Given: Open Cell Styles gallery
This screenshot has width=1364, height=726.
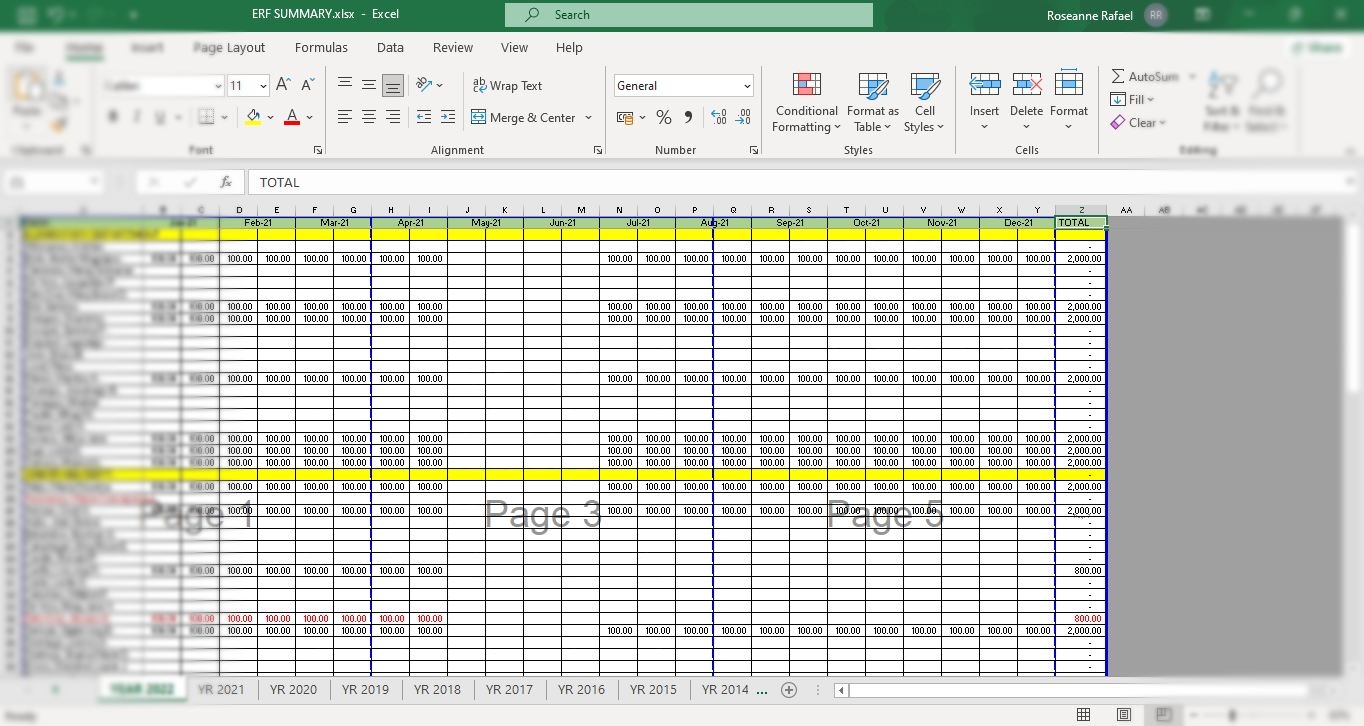Looking at the screenshot, I should [x=924, y=102].
